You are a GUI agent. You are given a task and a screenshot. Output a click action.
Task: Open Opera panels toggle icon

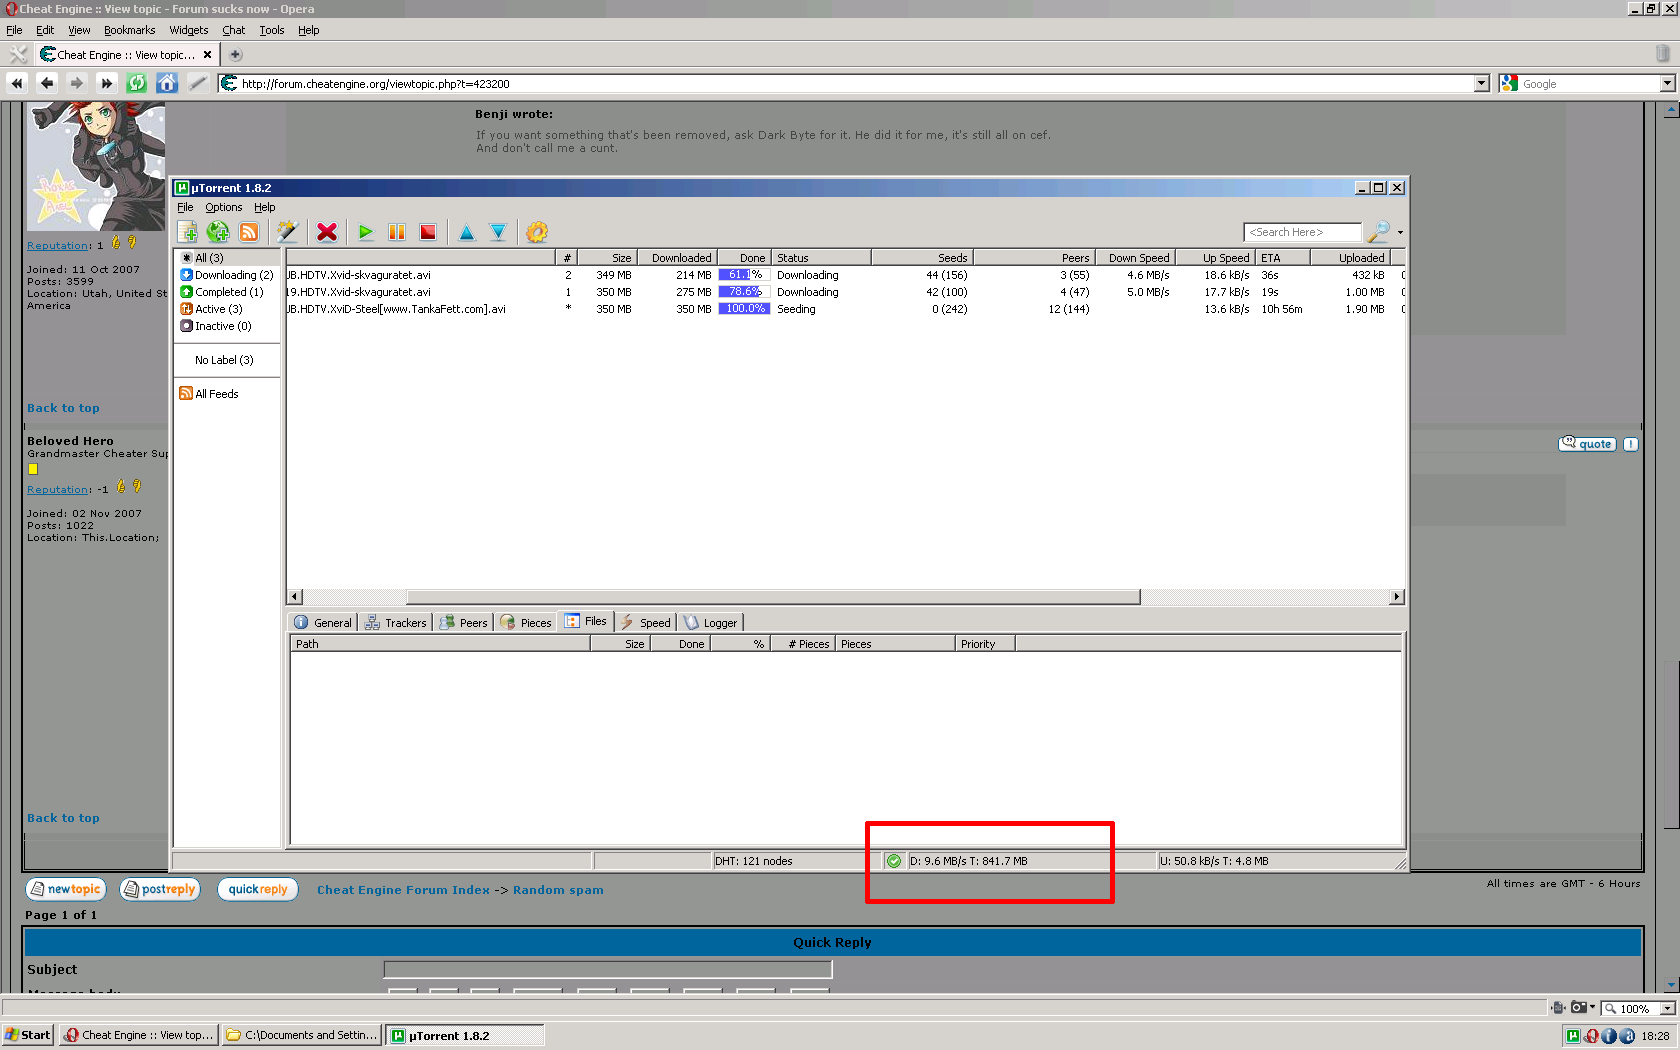pyautogui.click(x=18, y=54)
